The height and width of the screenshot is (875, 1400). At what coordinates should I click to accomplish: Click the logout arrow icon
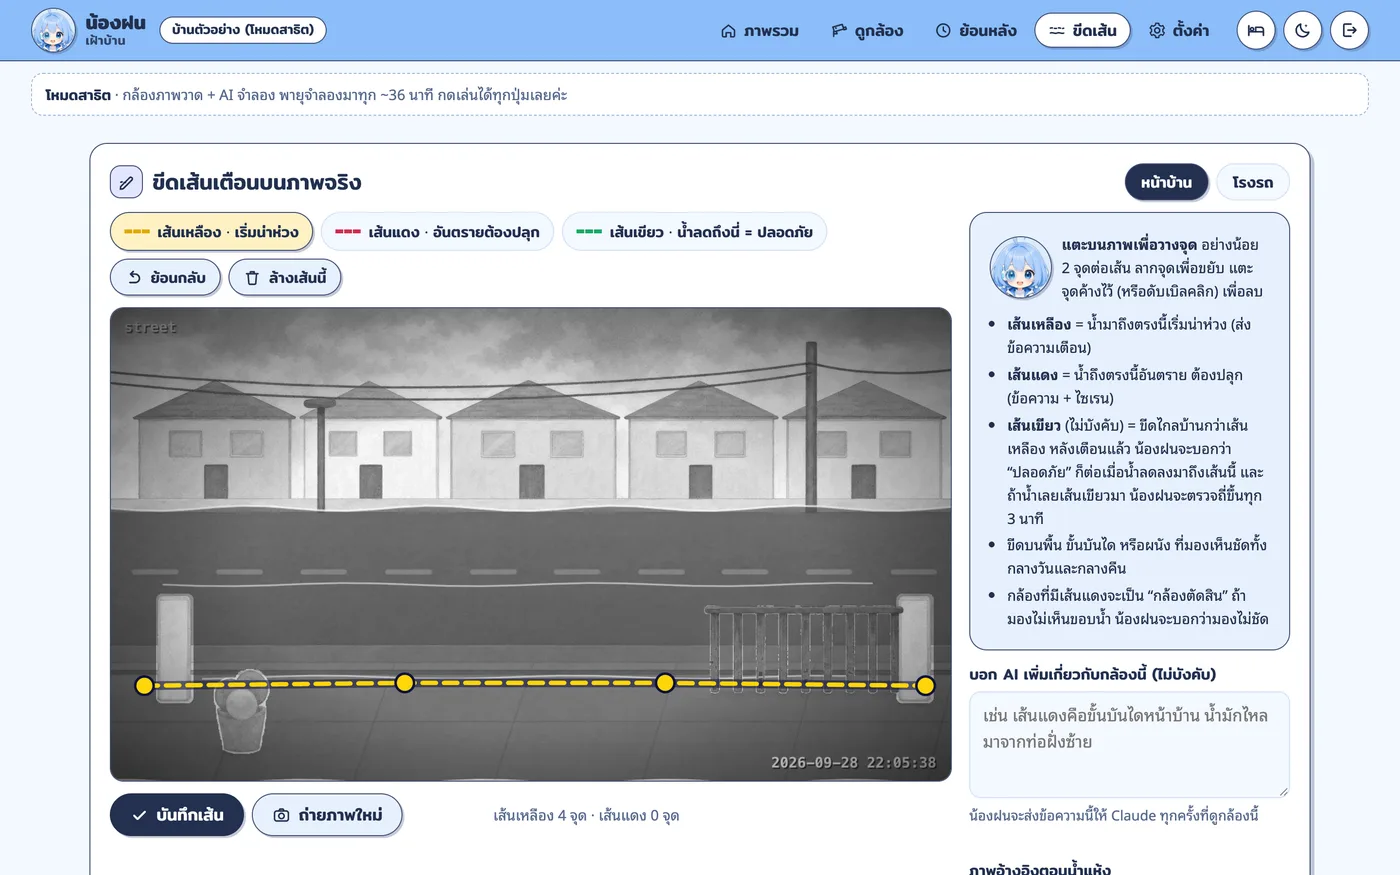(1349, 31)
